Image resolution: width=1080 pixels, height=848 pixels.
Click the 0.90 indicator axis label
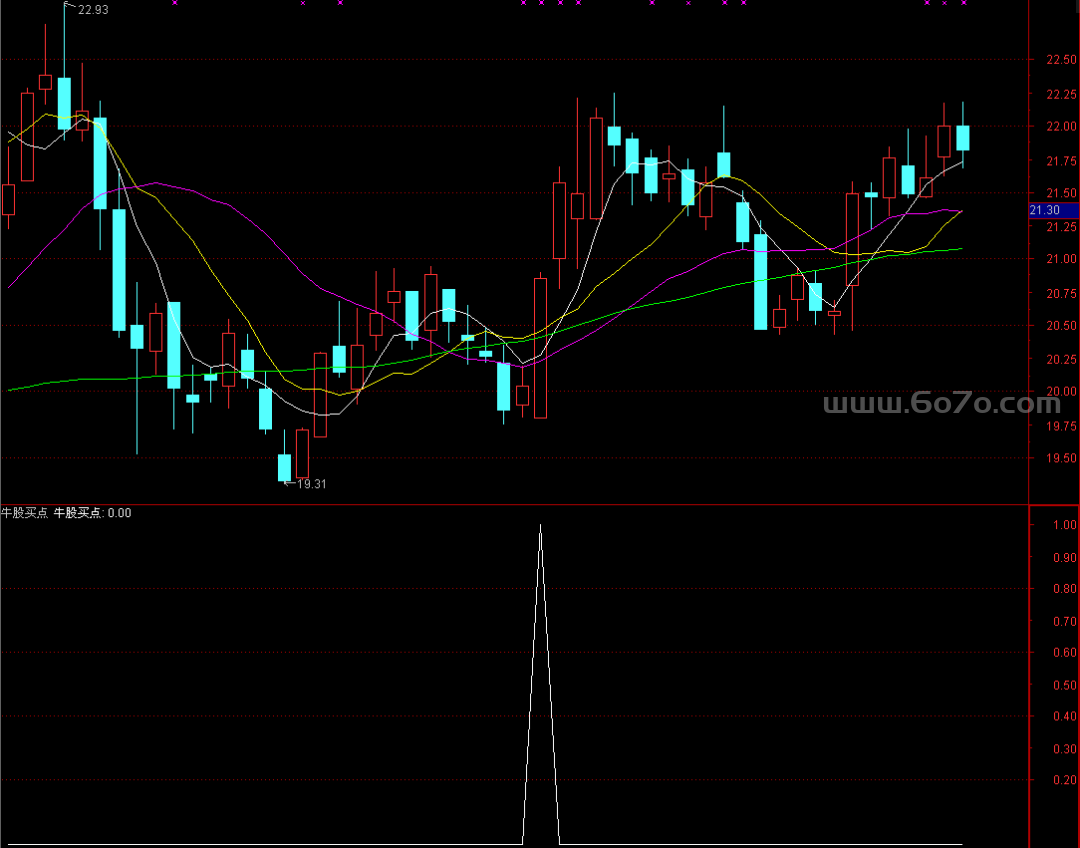point(1065,557)
